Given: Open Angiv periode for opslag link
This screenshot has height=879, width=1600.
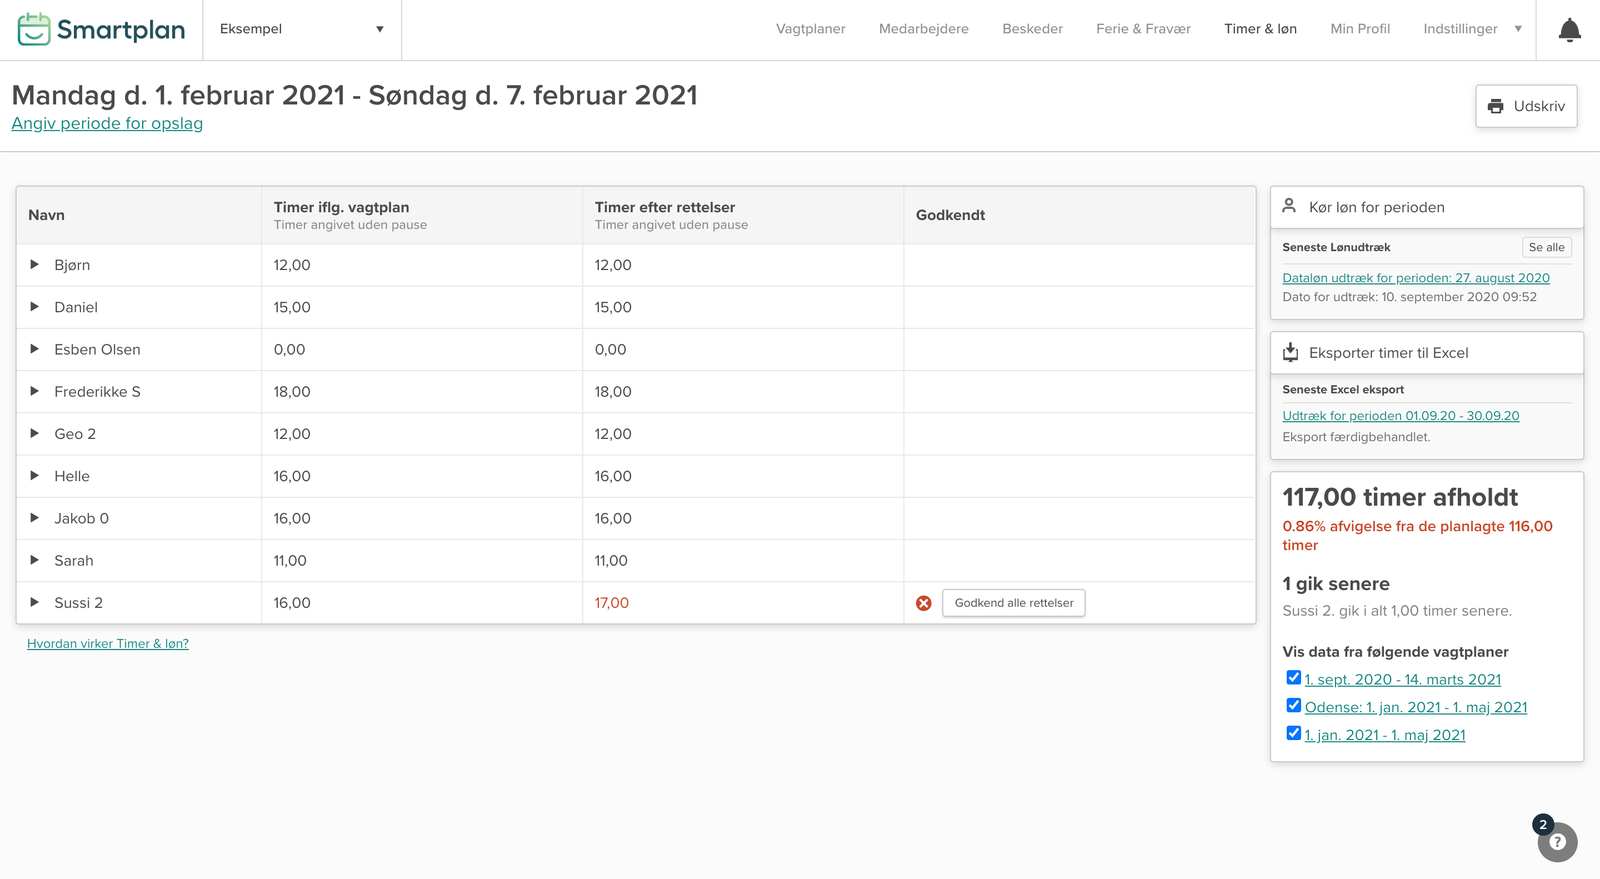Looking at the screenshot, I should click(107, 124).
